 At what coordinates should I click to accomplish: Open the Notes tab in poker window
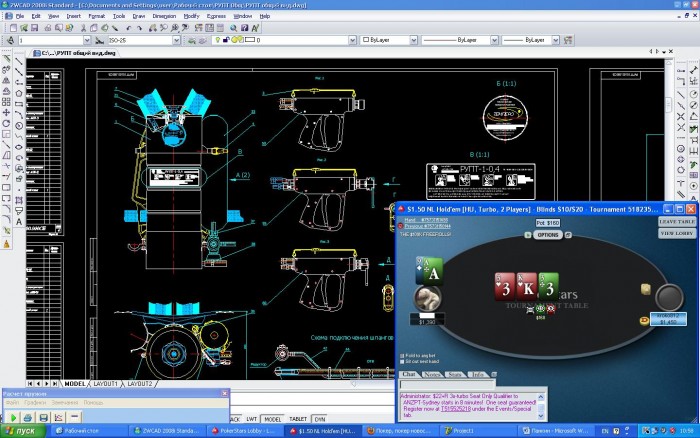pos(432,375)
